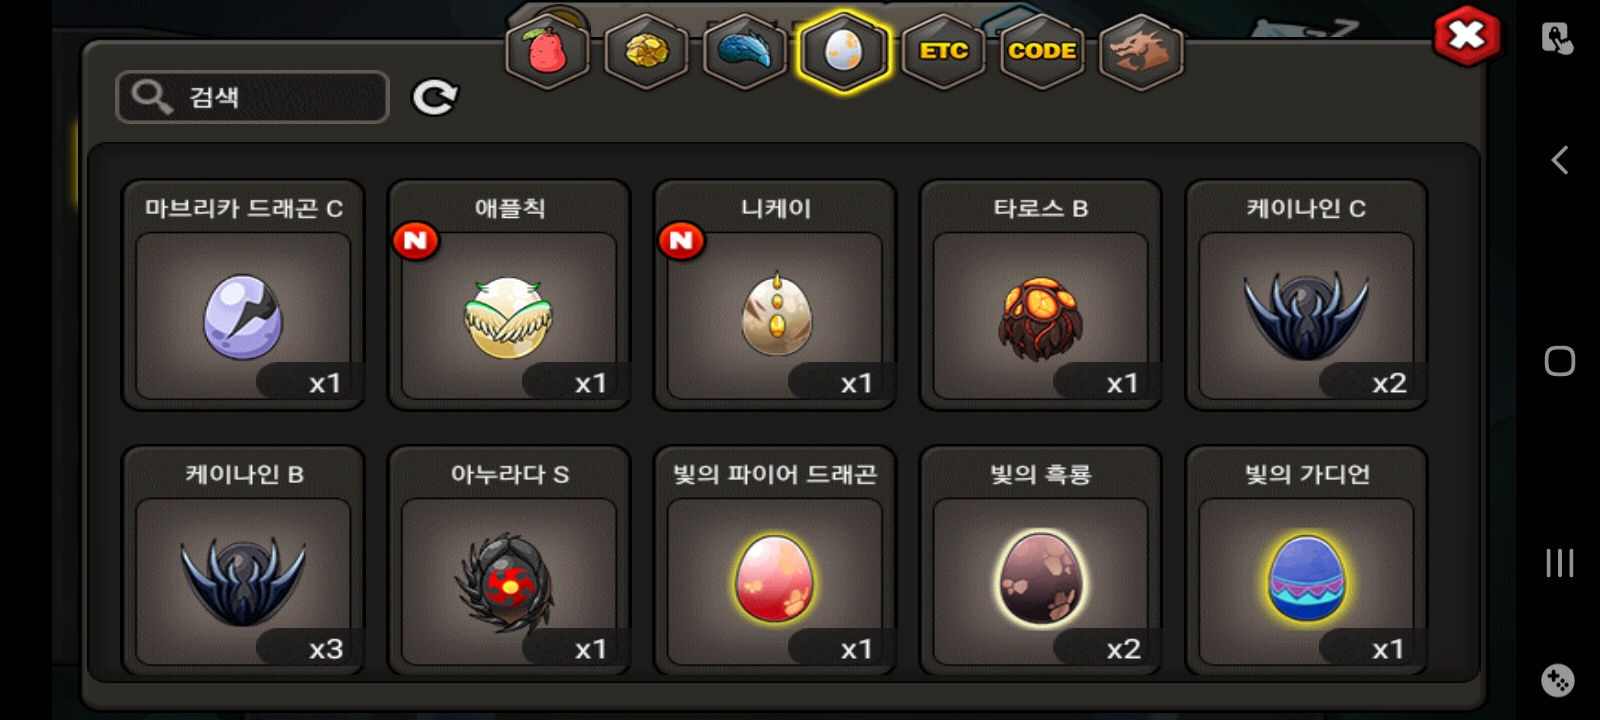Tap the 케이나인 C egg card
This screenshot has width=1600, height=720.
pyautogui.click(x=1307, y=295)
